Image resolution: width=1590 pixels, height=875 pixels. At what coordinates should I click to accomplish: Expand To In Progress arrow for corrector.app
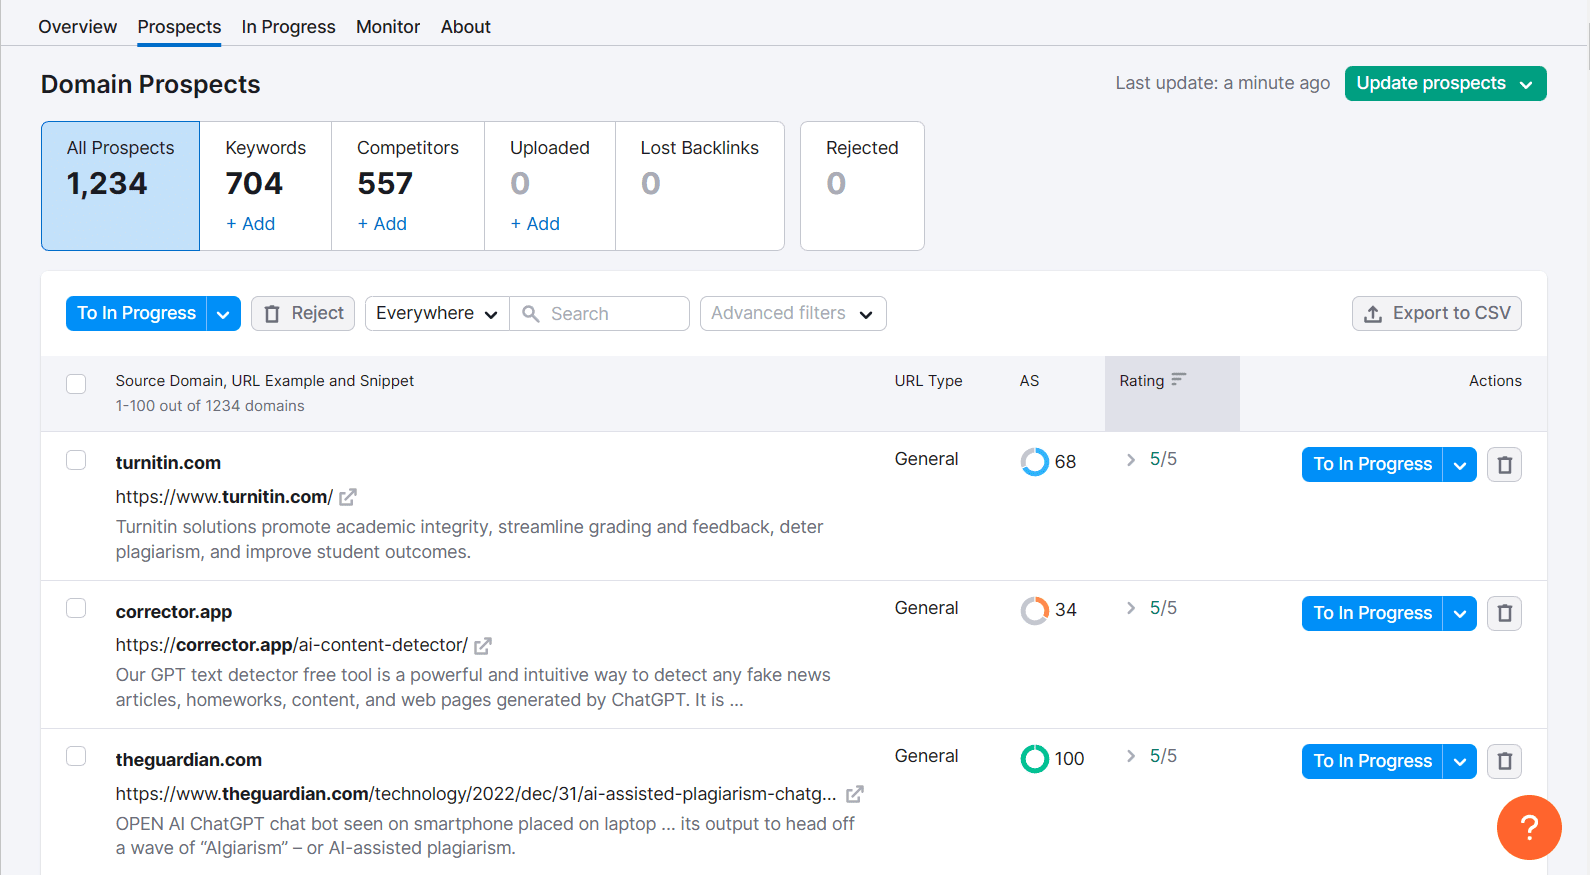tap(1460, 613)
